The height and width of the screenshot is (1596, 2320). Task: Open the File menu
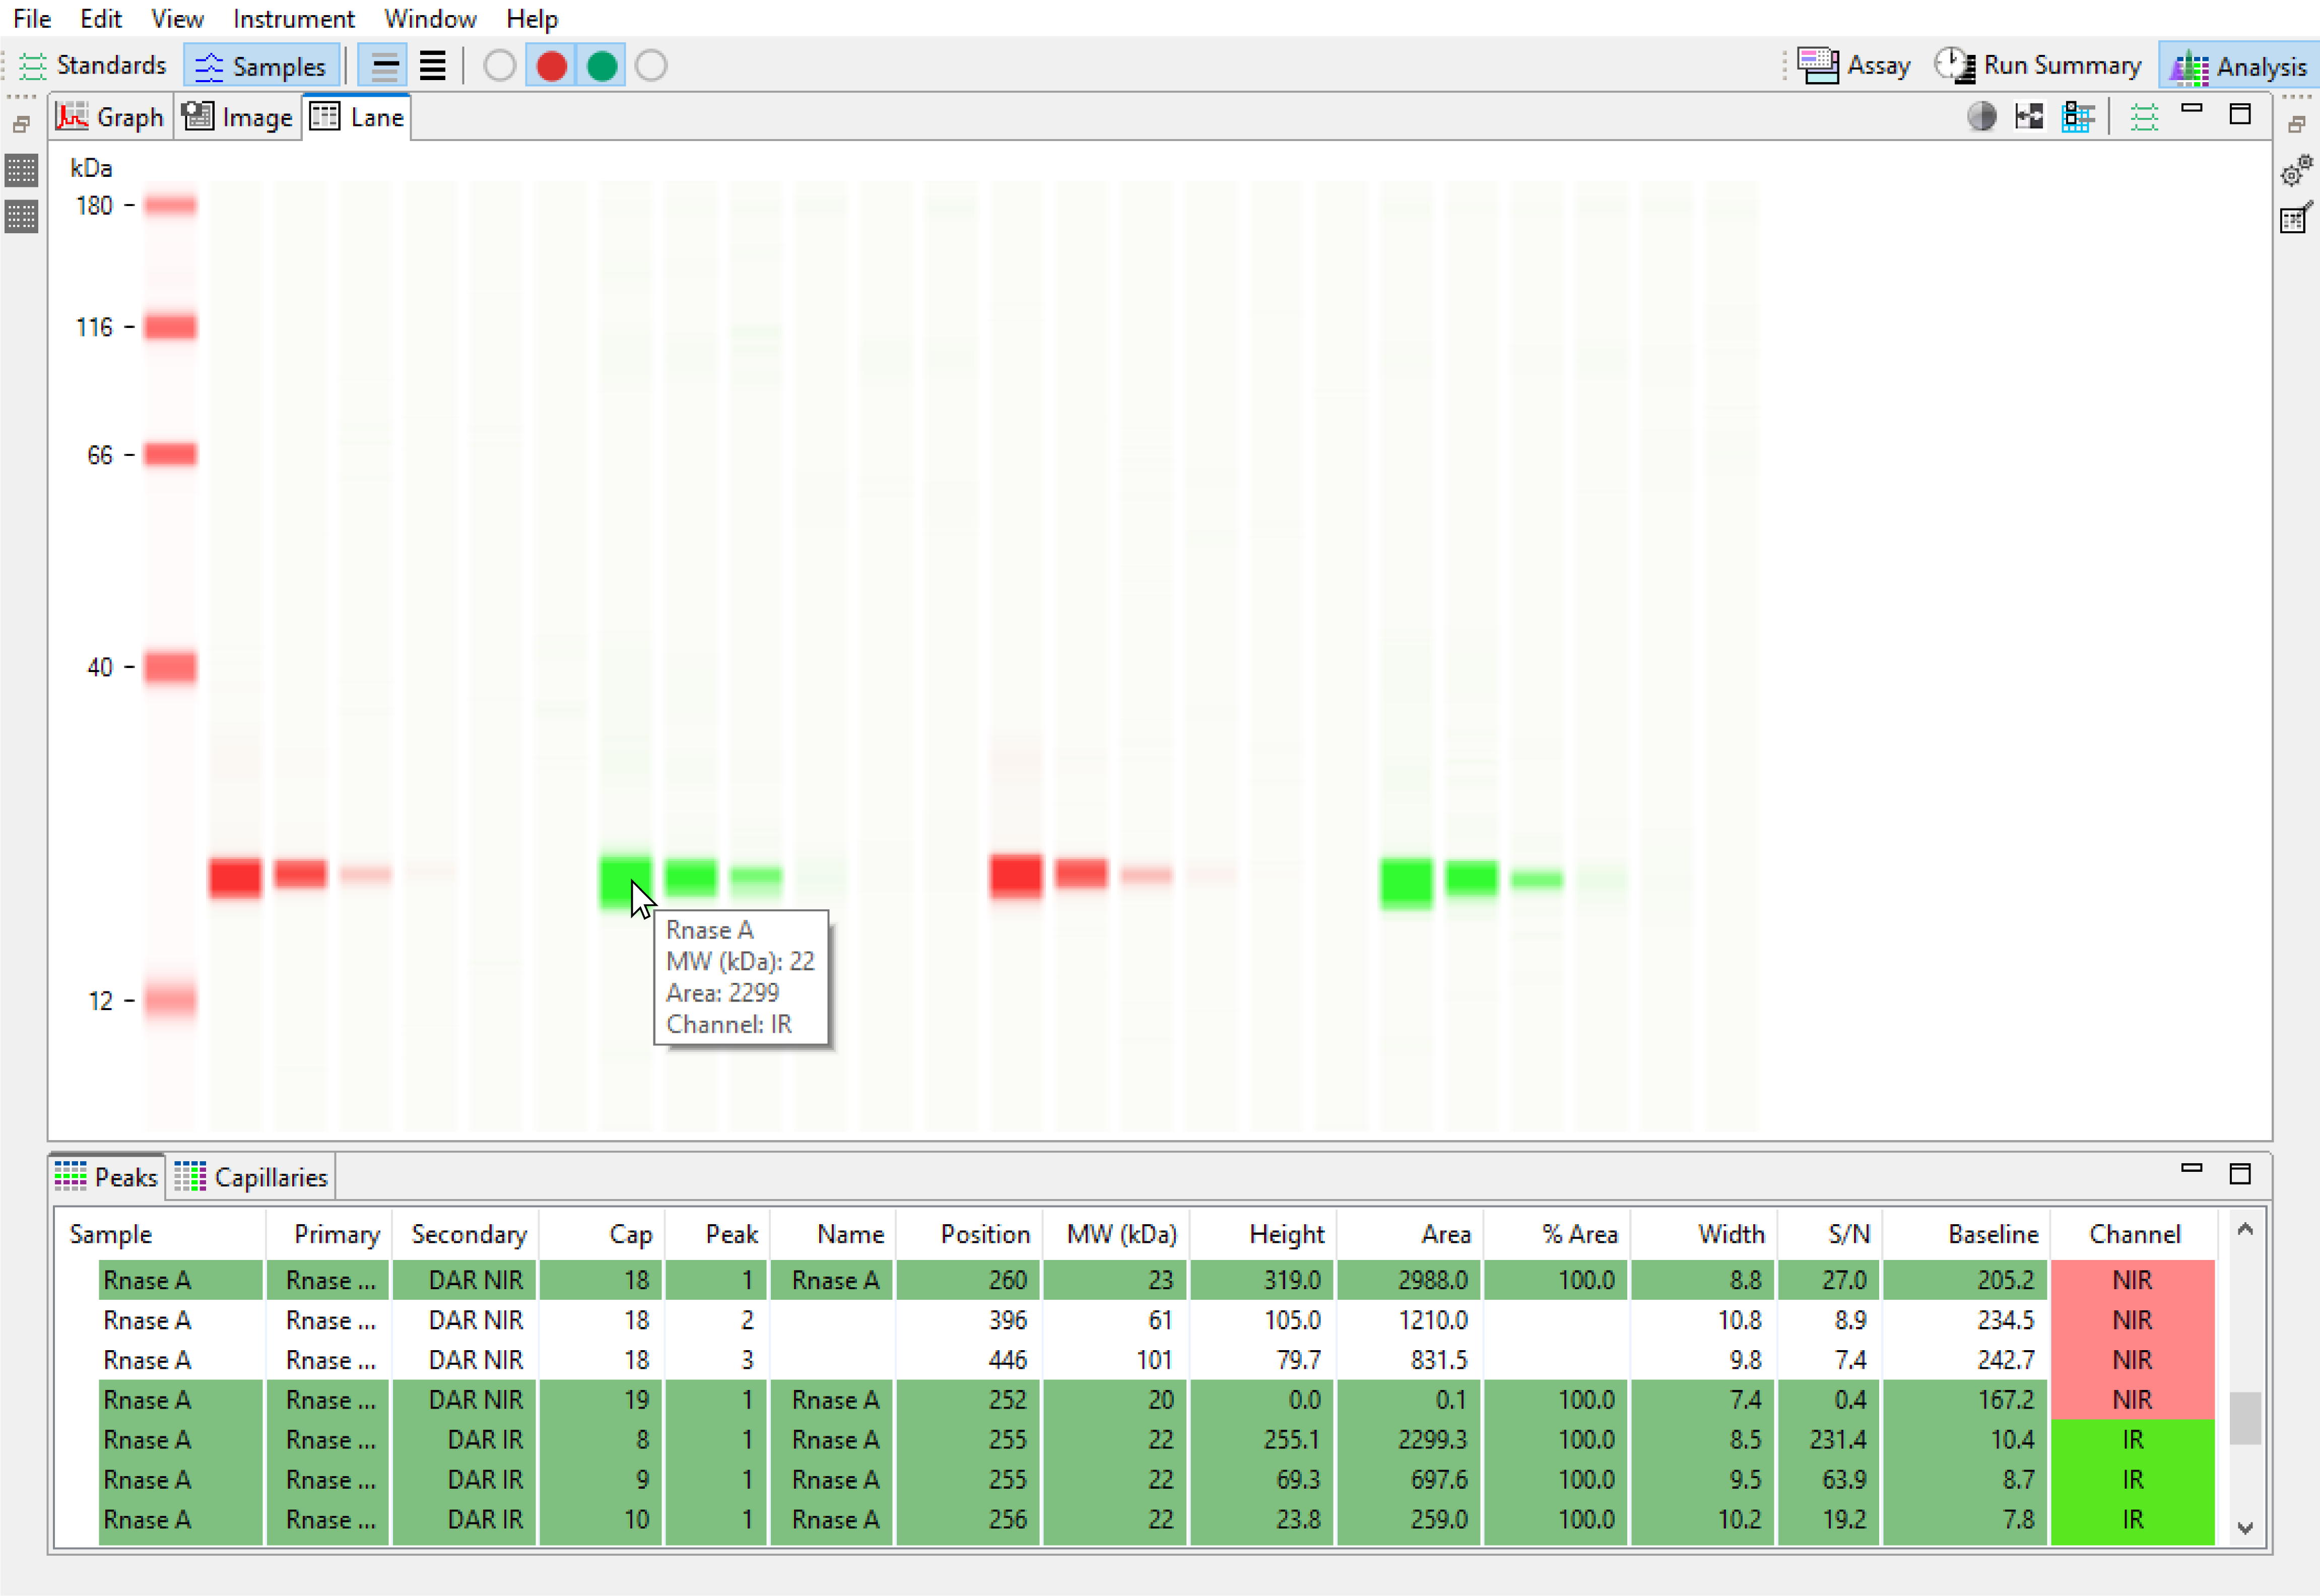click(32, 18)
